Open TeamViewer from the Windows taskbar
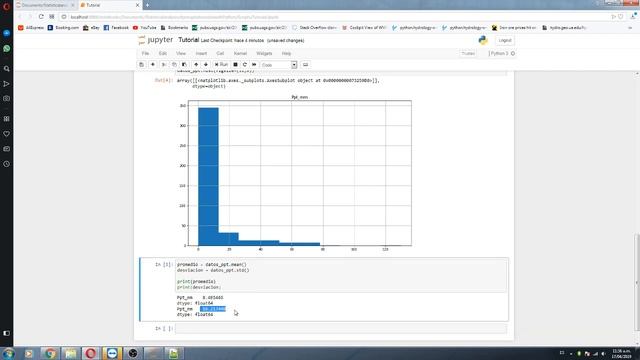Screen dimensions: 640x360 pos(112,353)
